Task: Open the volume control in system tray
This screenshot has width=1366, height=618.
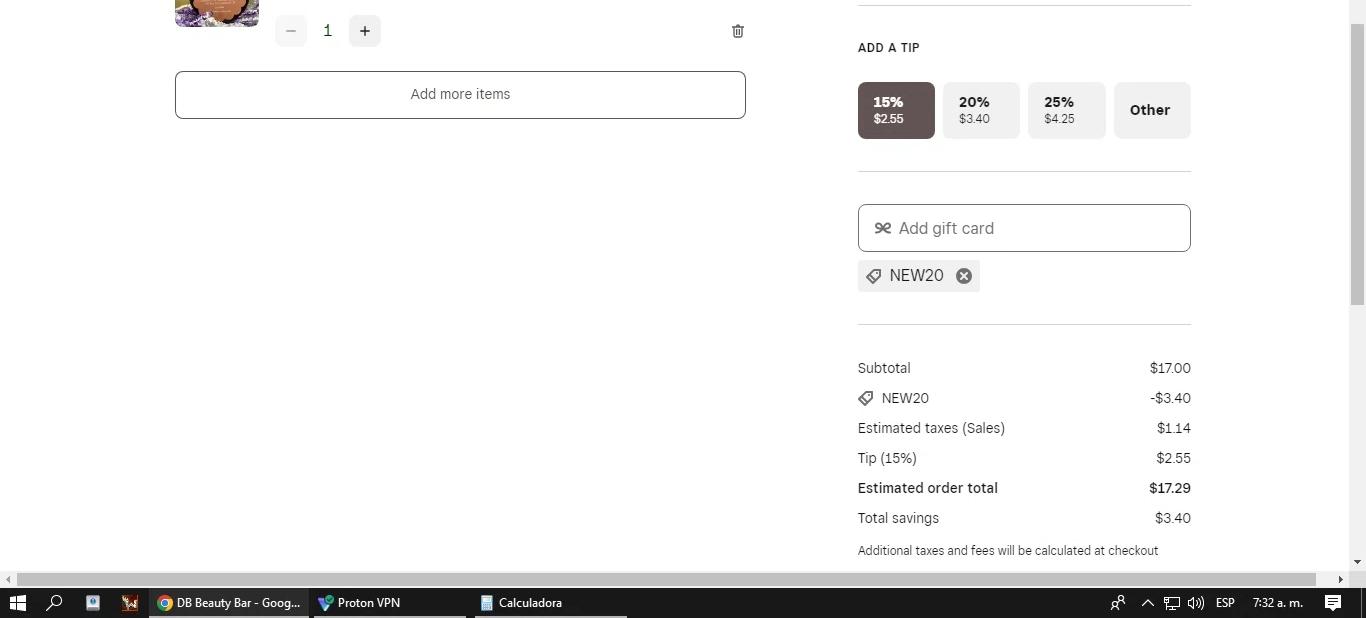Action: (x=1196, y=603)
